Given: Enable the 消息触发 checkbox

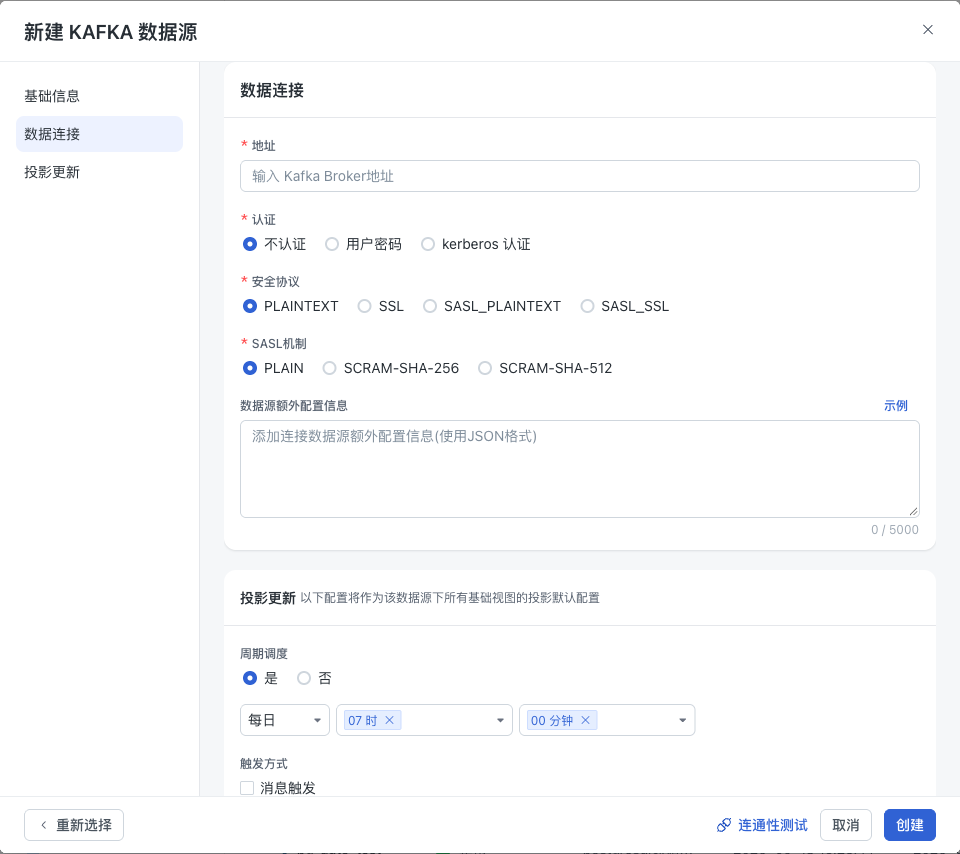Looking at the screenshot, I should click(247, 788).
